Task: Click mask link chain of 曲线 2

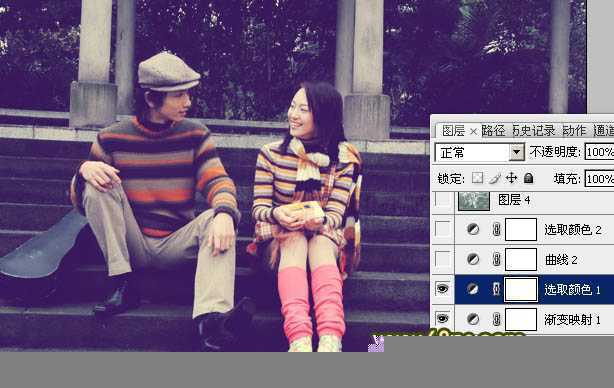Action: 497,259
